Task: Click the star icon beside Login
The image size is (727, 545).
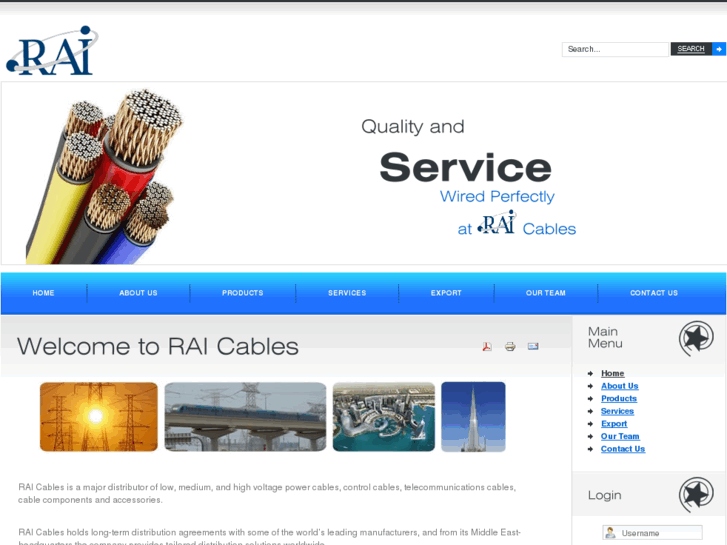Action: 696,494
